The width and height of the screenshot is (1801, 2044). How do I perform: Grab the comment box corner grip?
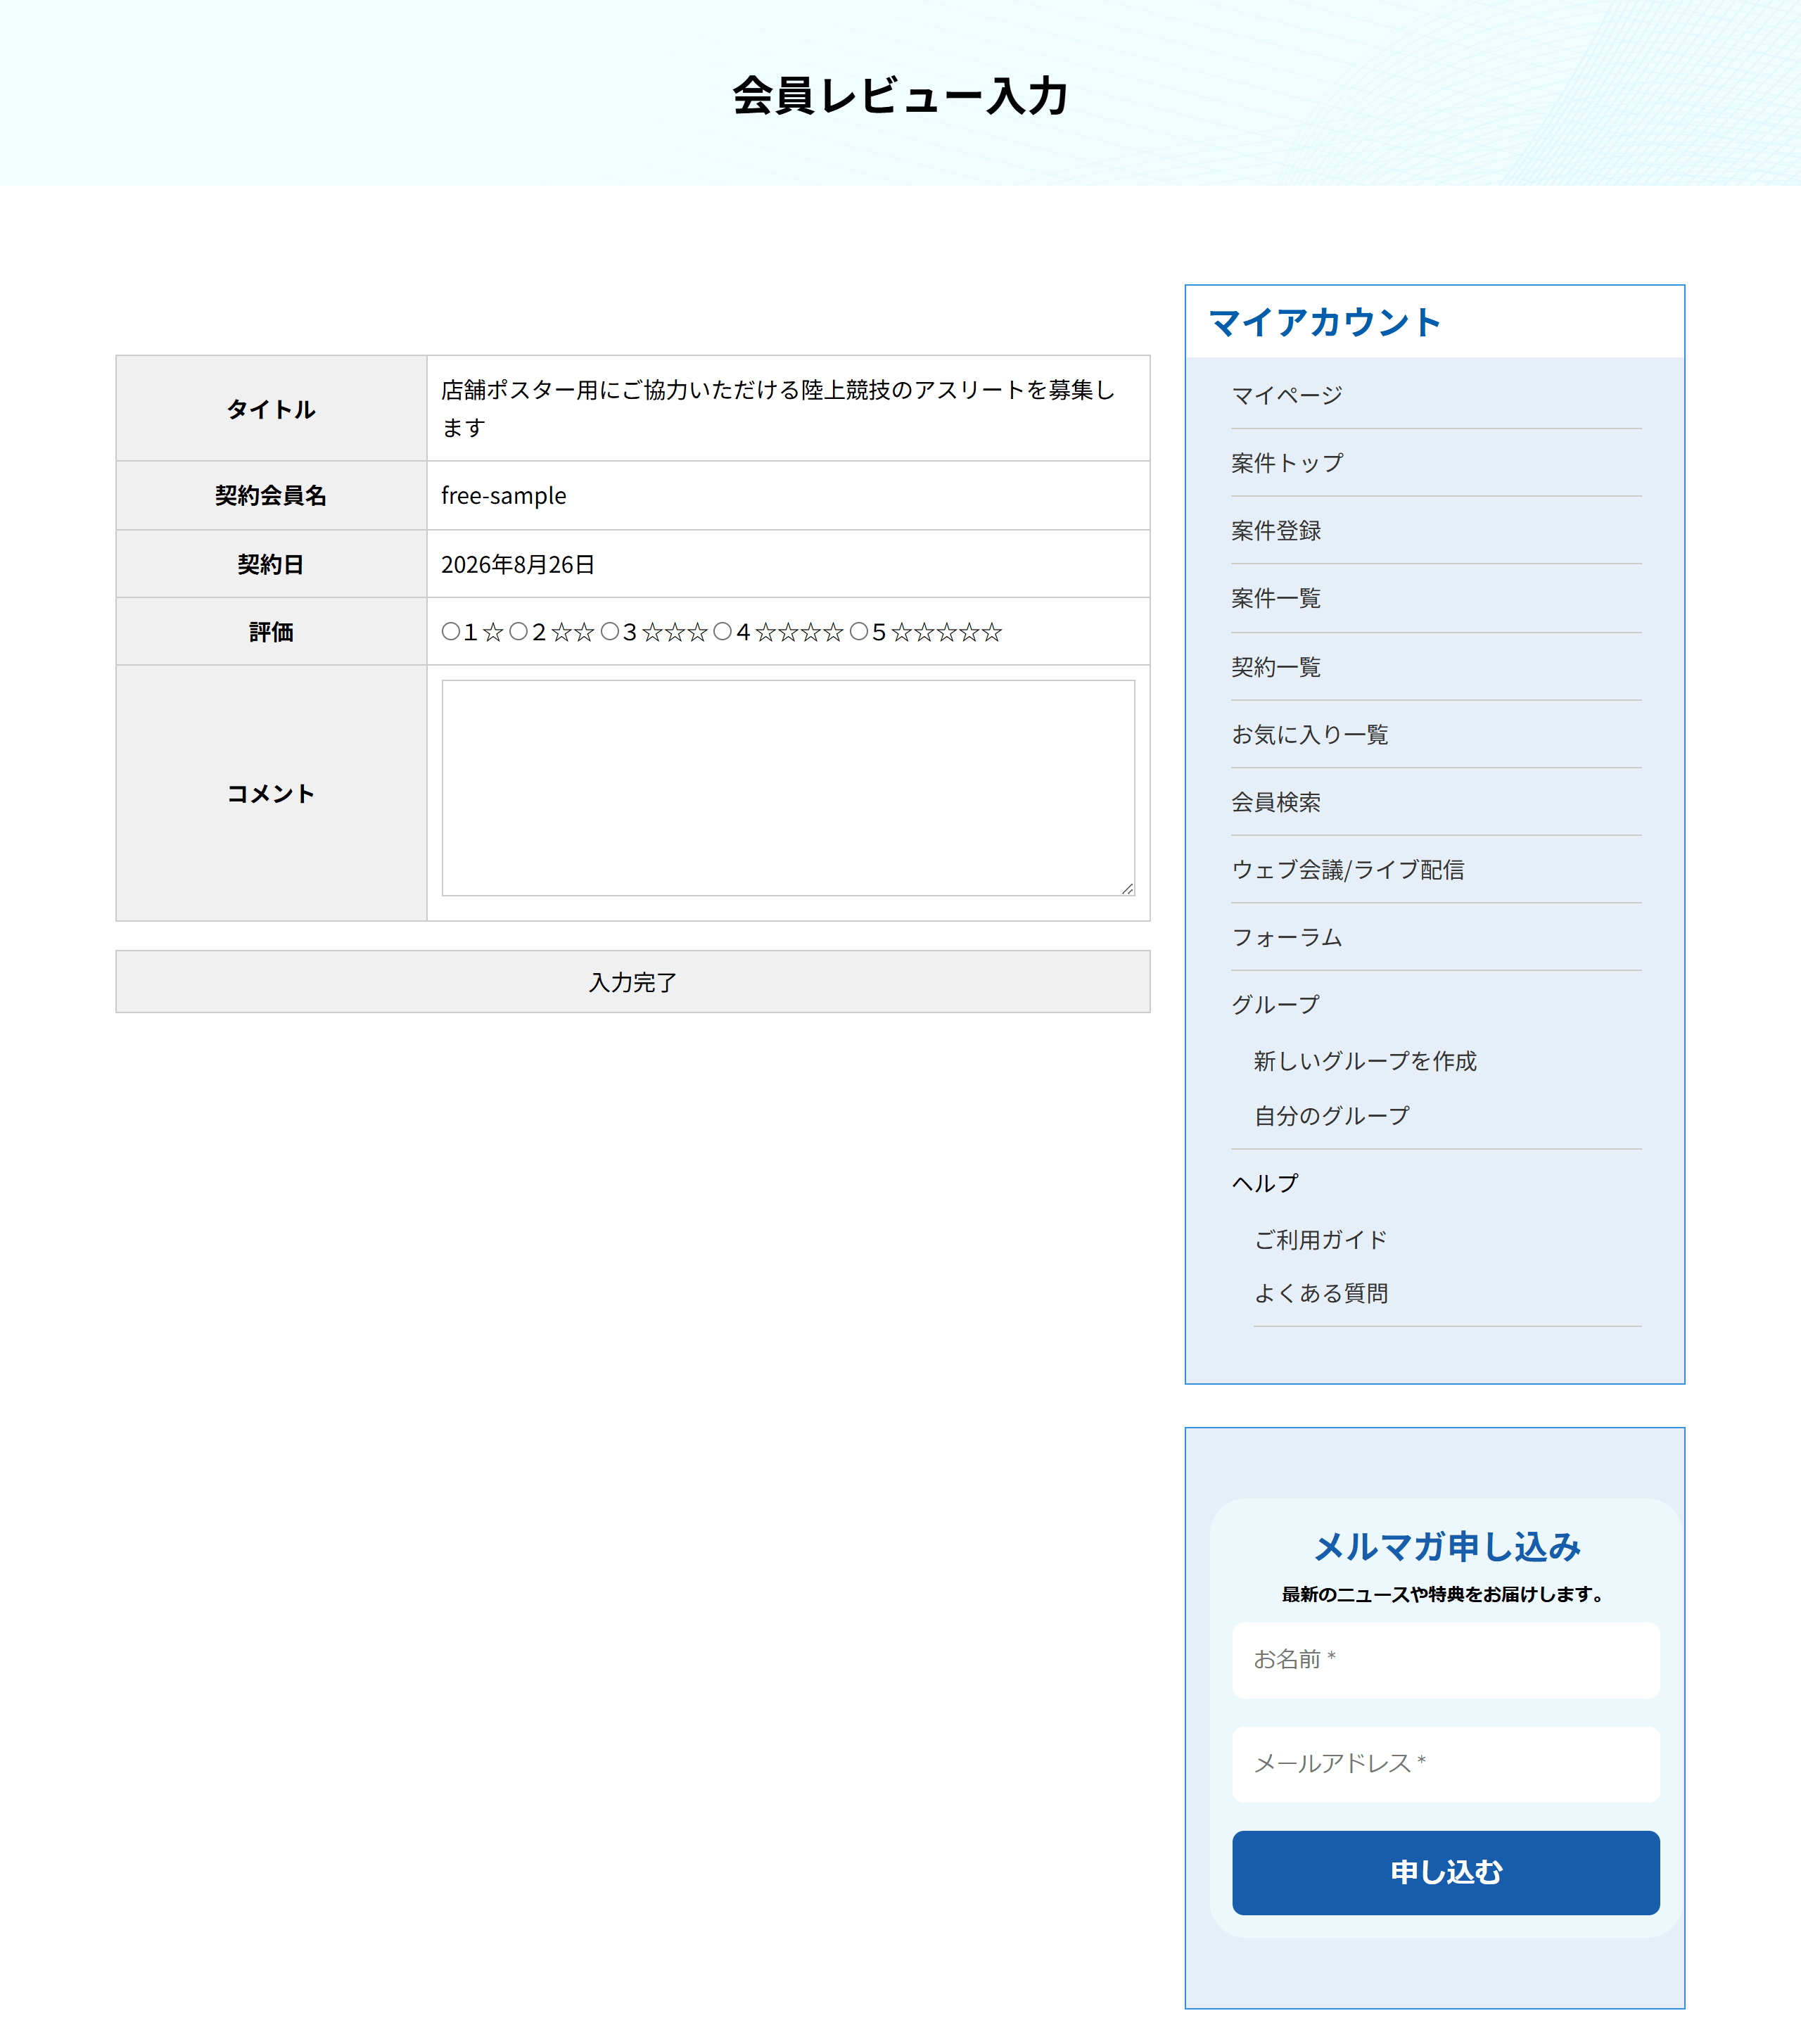(1127, 888)
